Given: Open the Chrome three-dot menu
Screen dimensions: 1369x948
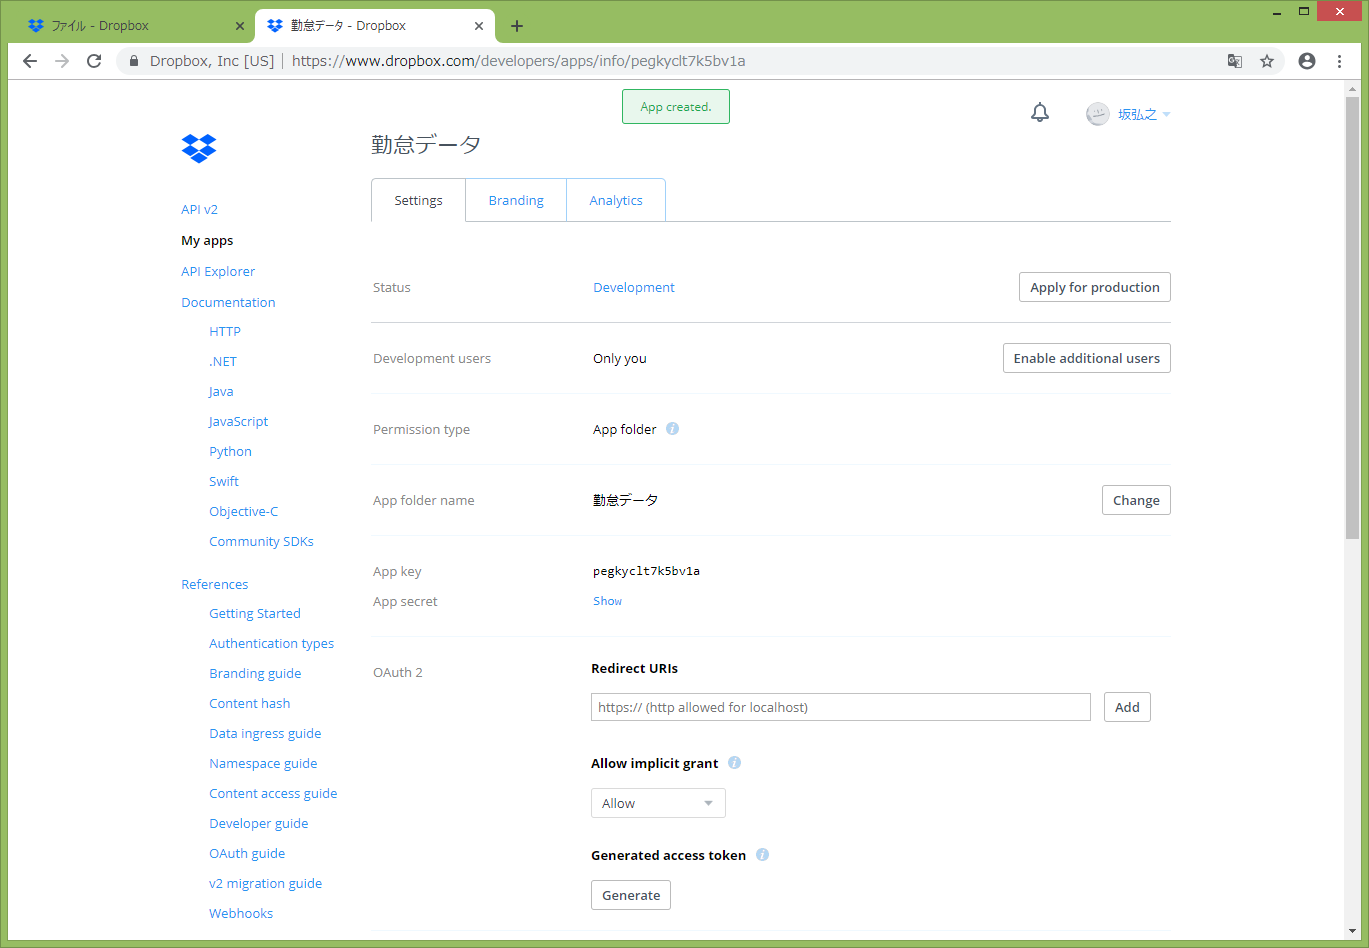Looking at the screenshot, I should pyautogui.click(x=1339, y=61).
